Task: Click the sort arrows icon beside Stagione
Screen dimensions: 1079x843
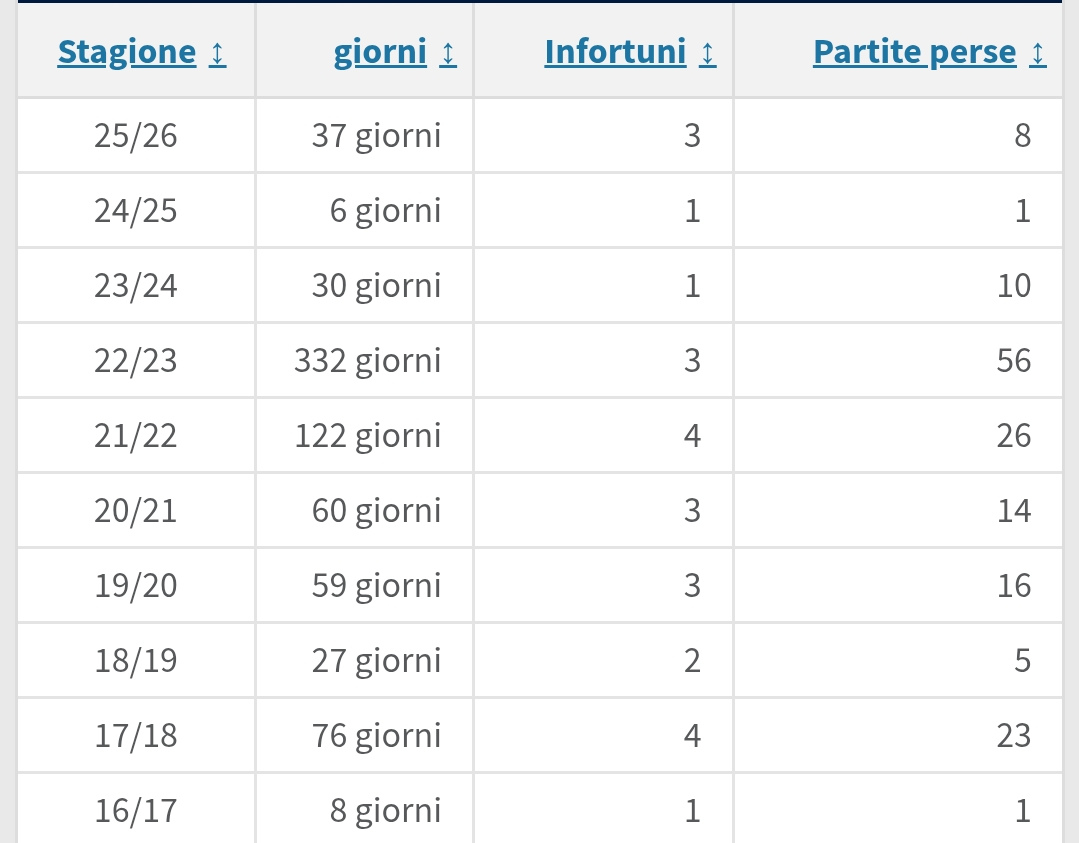Action: coord(218,53)
